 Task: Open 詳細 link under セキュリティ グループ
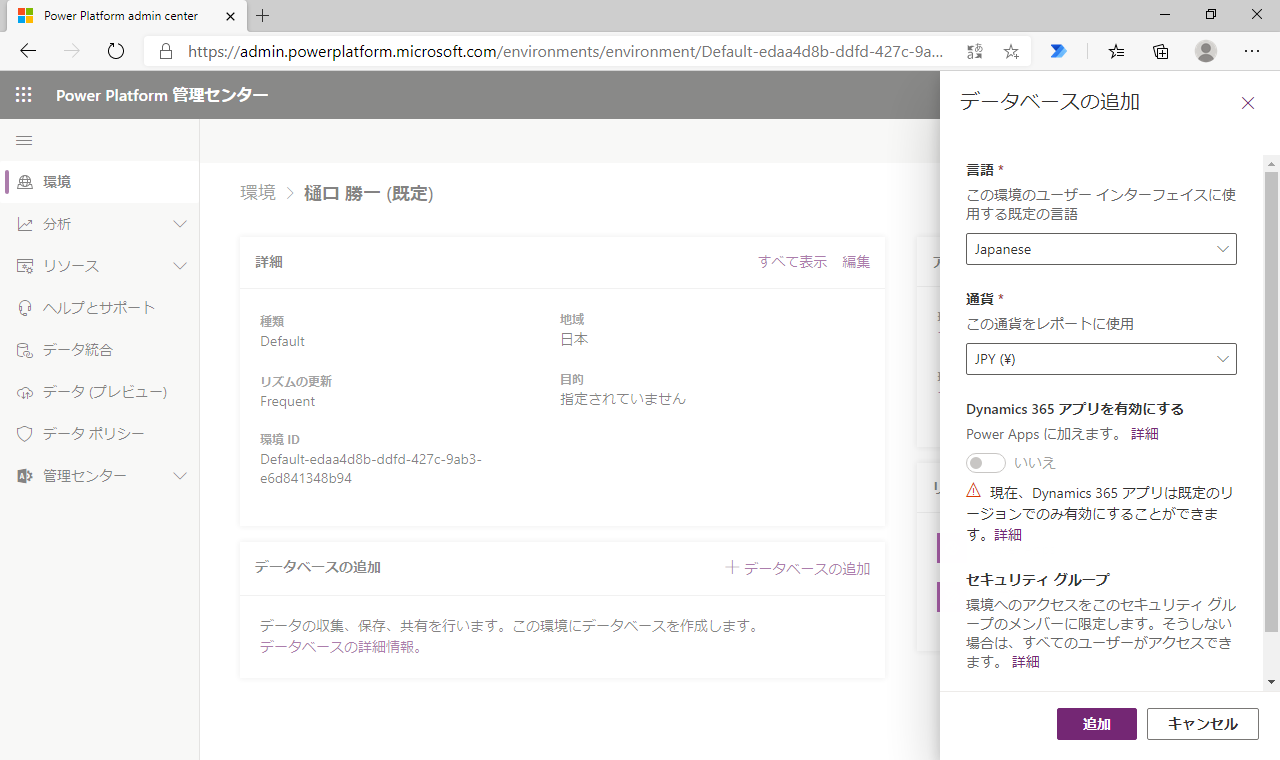(x=1026, y=662)
